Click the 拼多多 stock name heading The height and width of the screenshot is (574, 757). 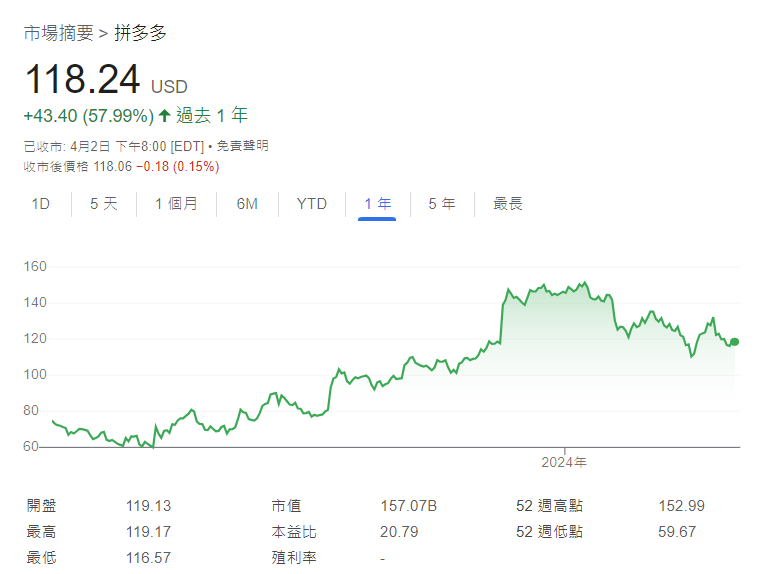click(140, 33)
